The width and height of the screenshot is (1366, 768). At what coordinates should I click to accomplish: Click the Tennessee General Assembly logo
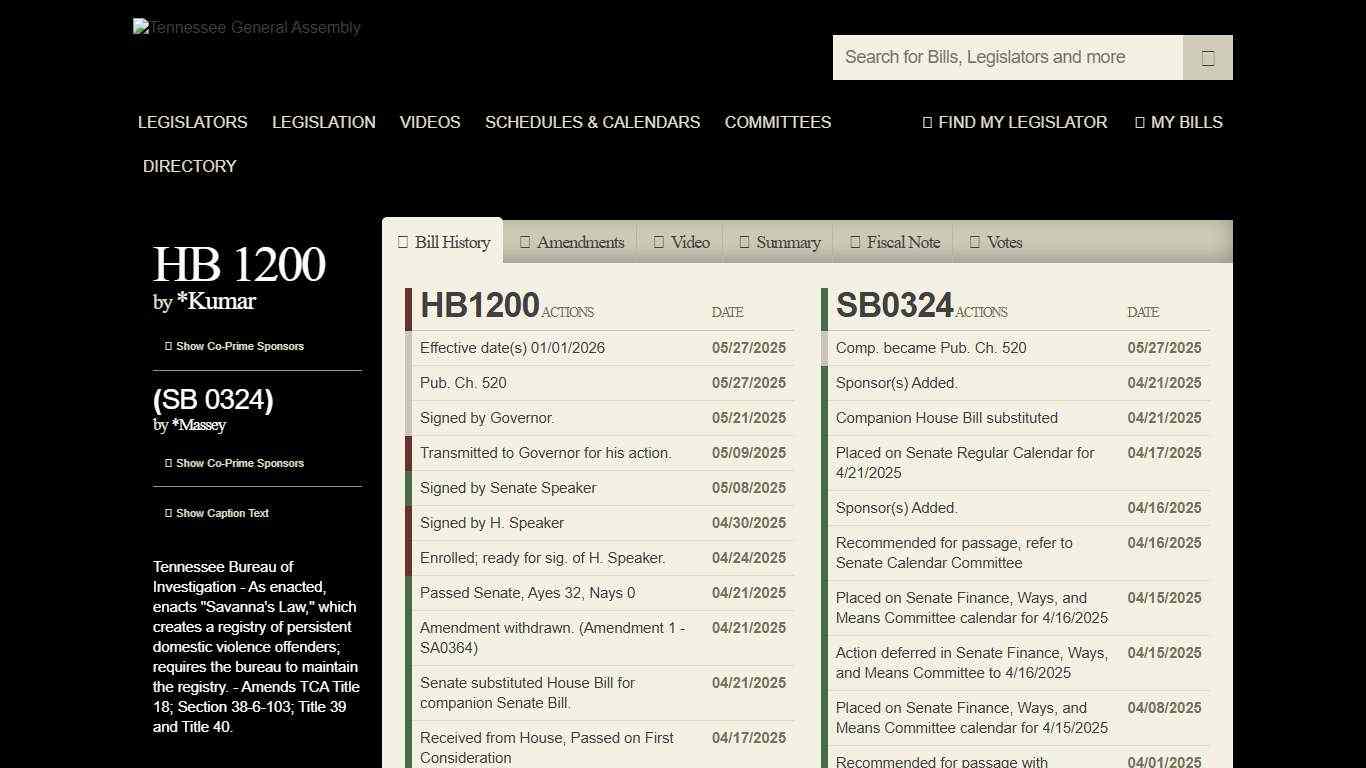(x=246, y=27)
